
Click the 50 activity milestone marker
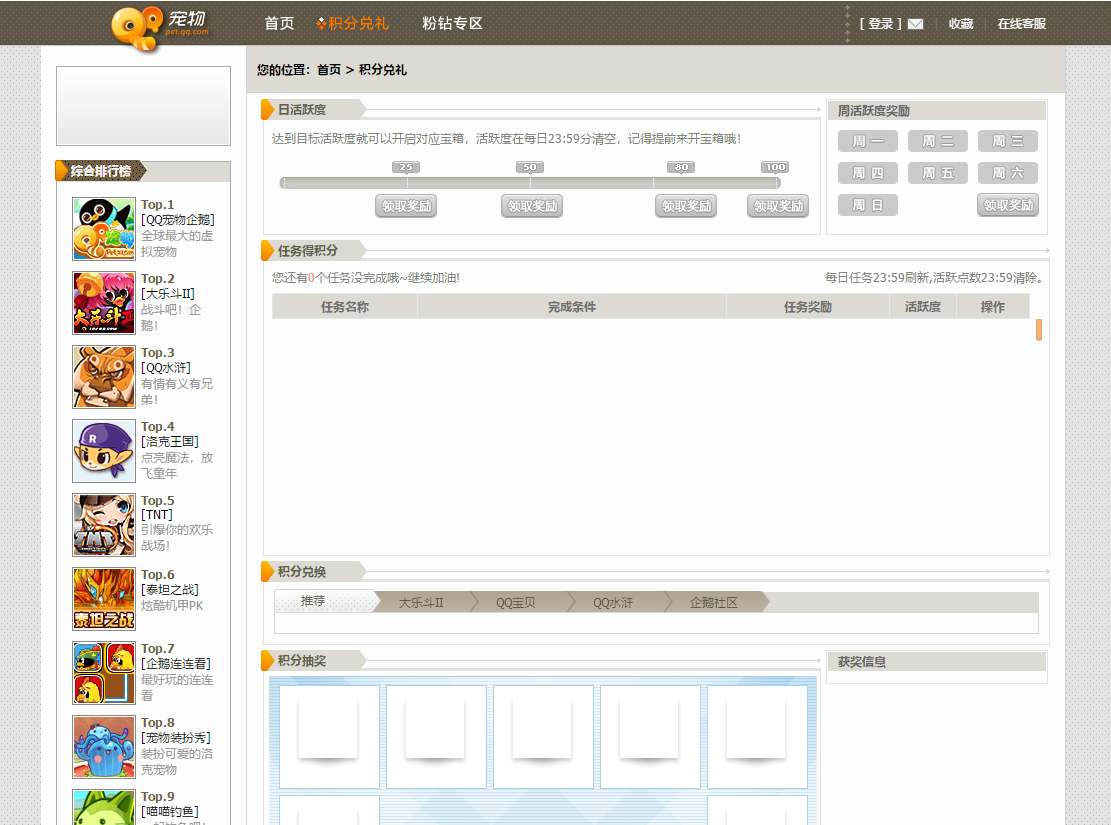(x=530, y=167)
